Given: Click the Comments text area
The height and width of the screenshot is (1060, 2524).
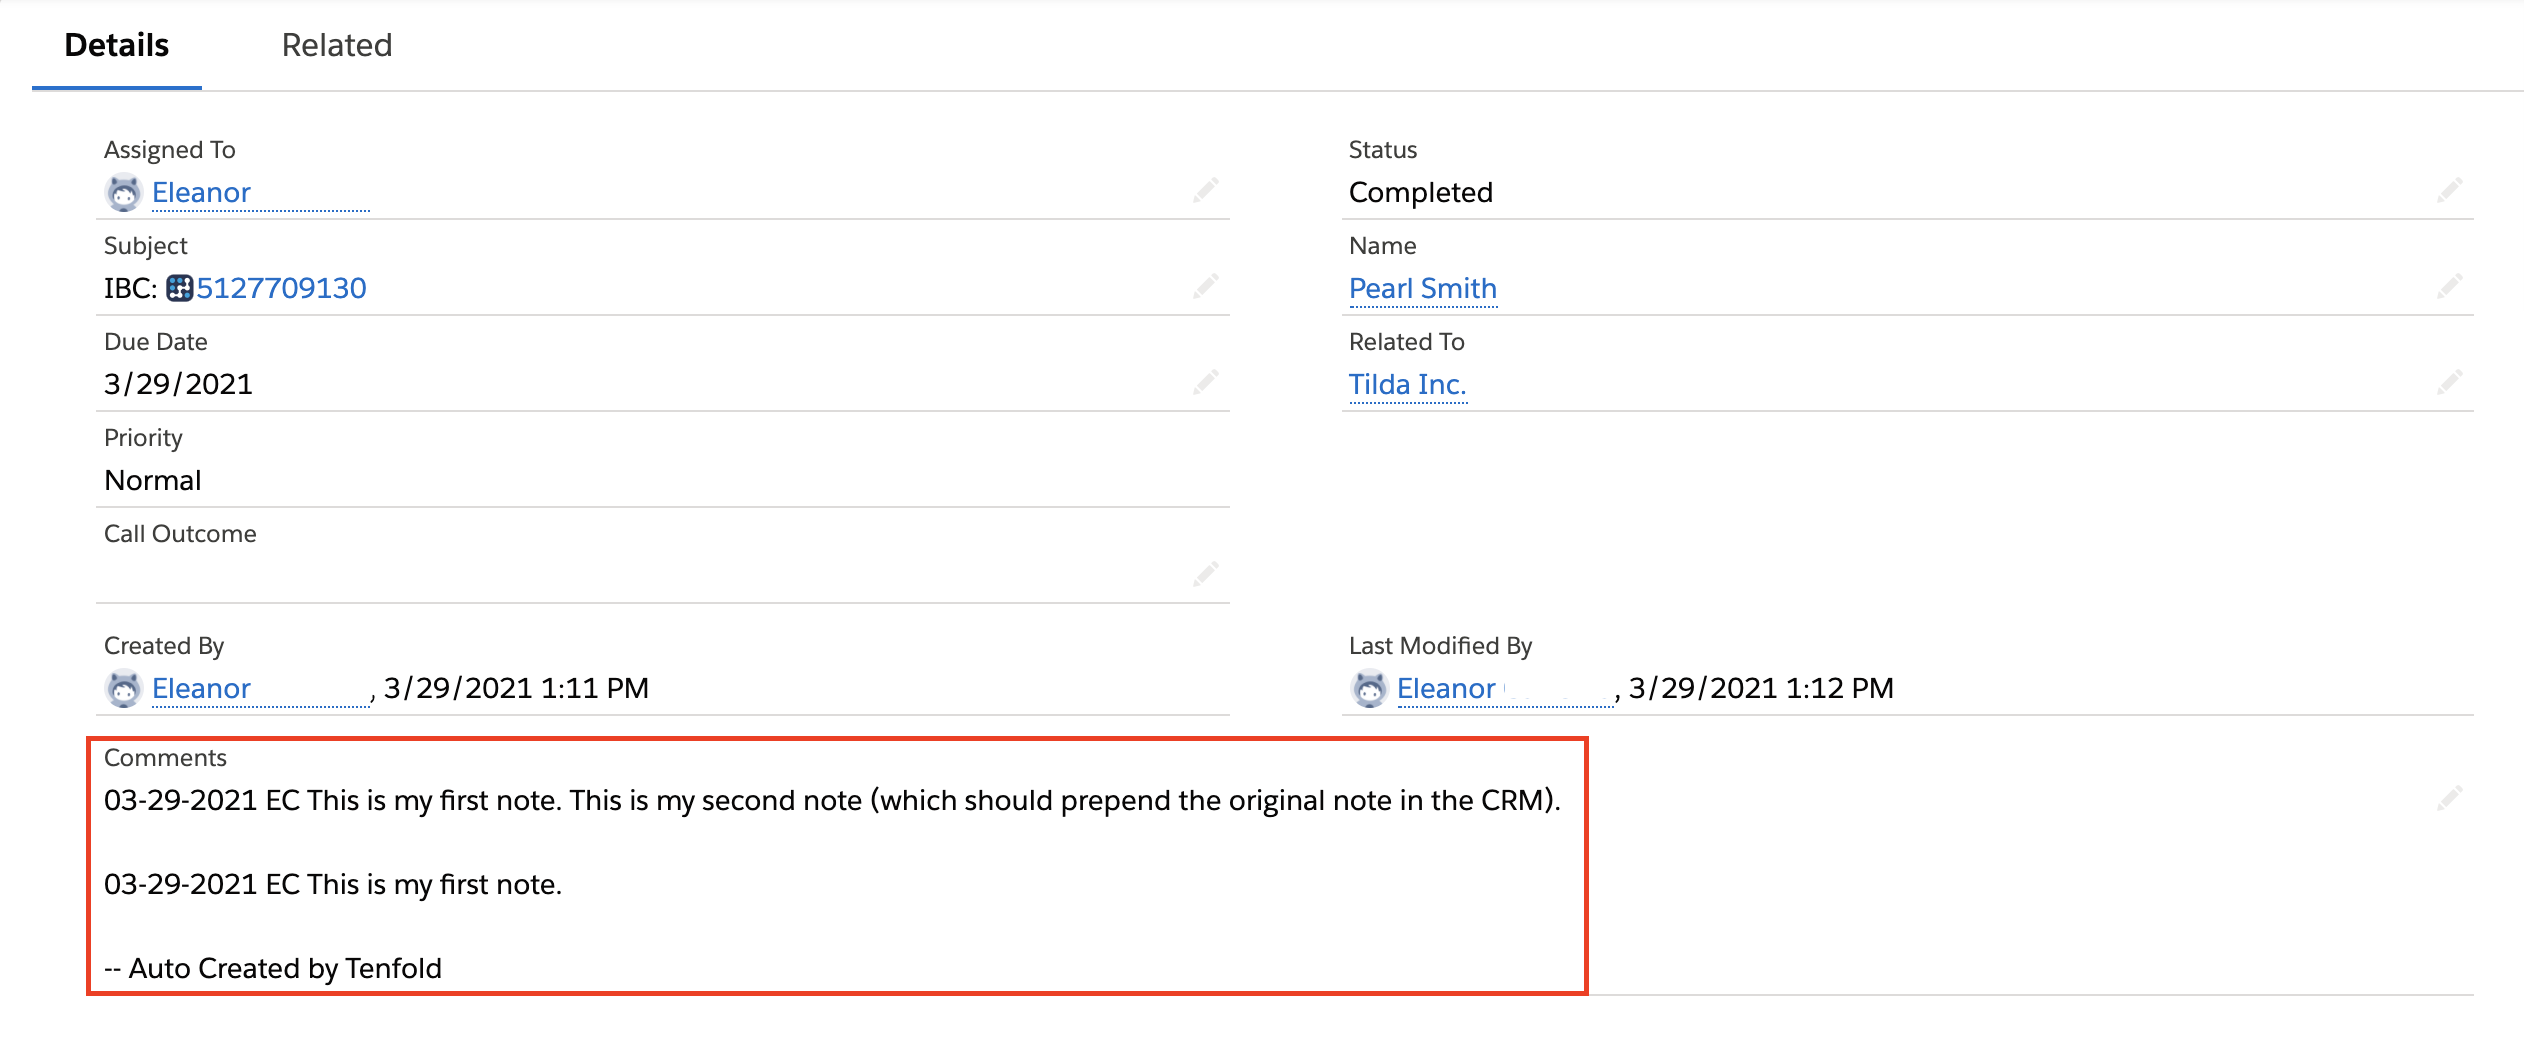Looking at the screenshot, I should point(832,884).
